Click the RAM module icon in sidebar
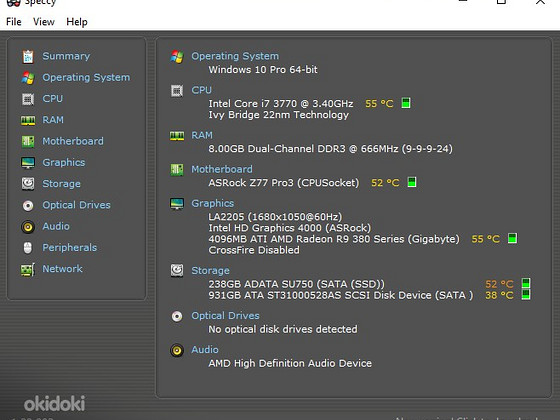The width and height of the screenshot is (560, 420). click(28, 120)
